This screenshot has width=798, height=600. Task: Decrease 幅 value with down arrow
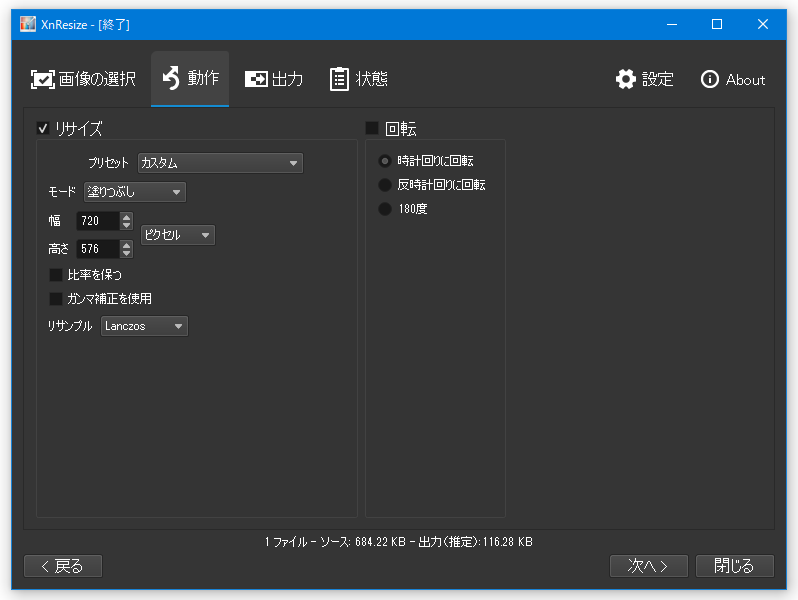126,225
